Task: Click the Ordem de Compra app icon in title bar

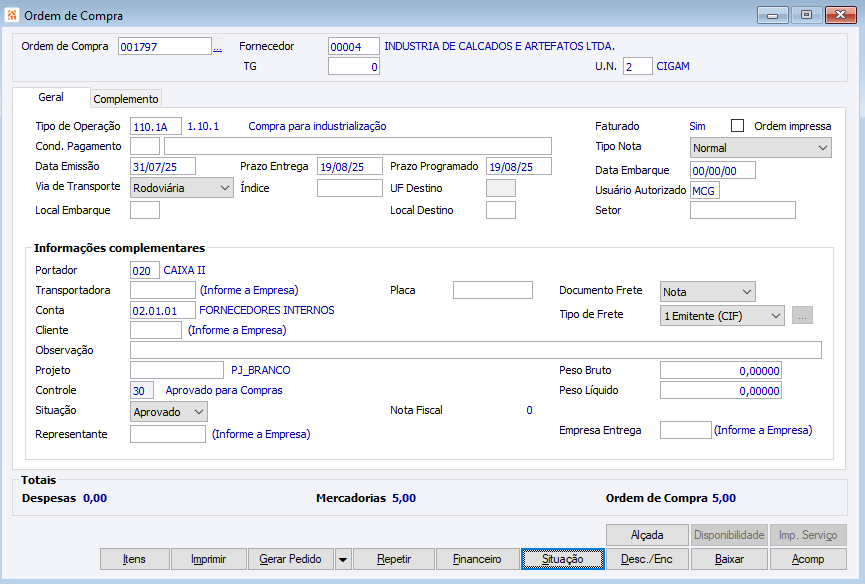Action: point(12,15)
